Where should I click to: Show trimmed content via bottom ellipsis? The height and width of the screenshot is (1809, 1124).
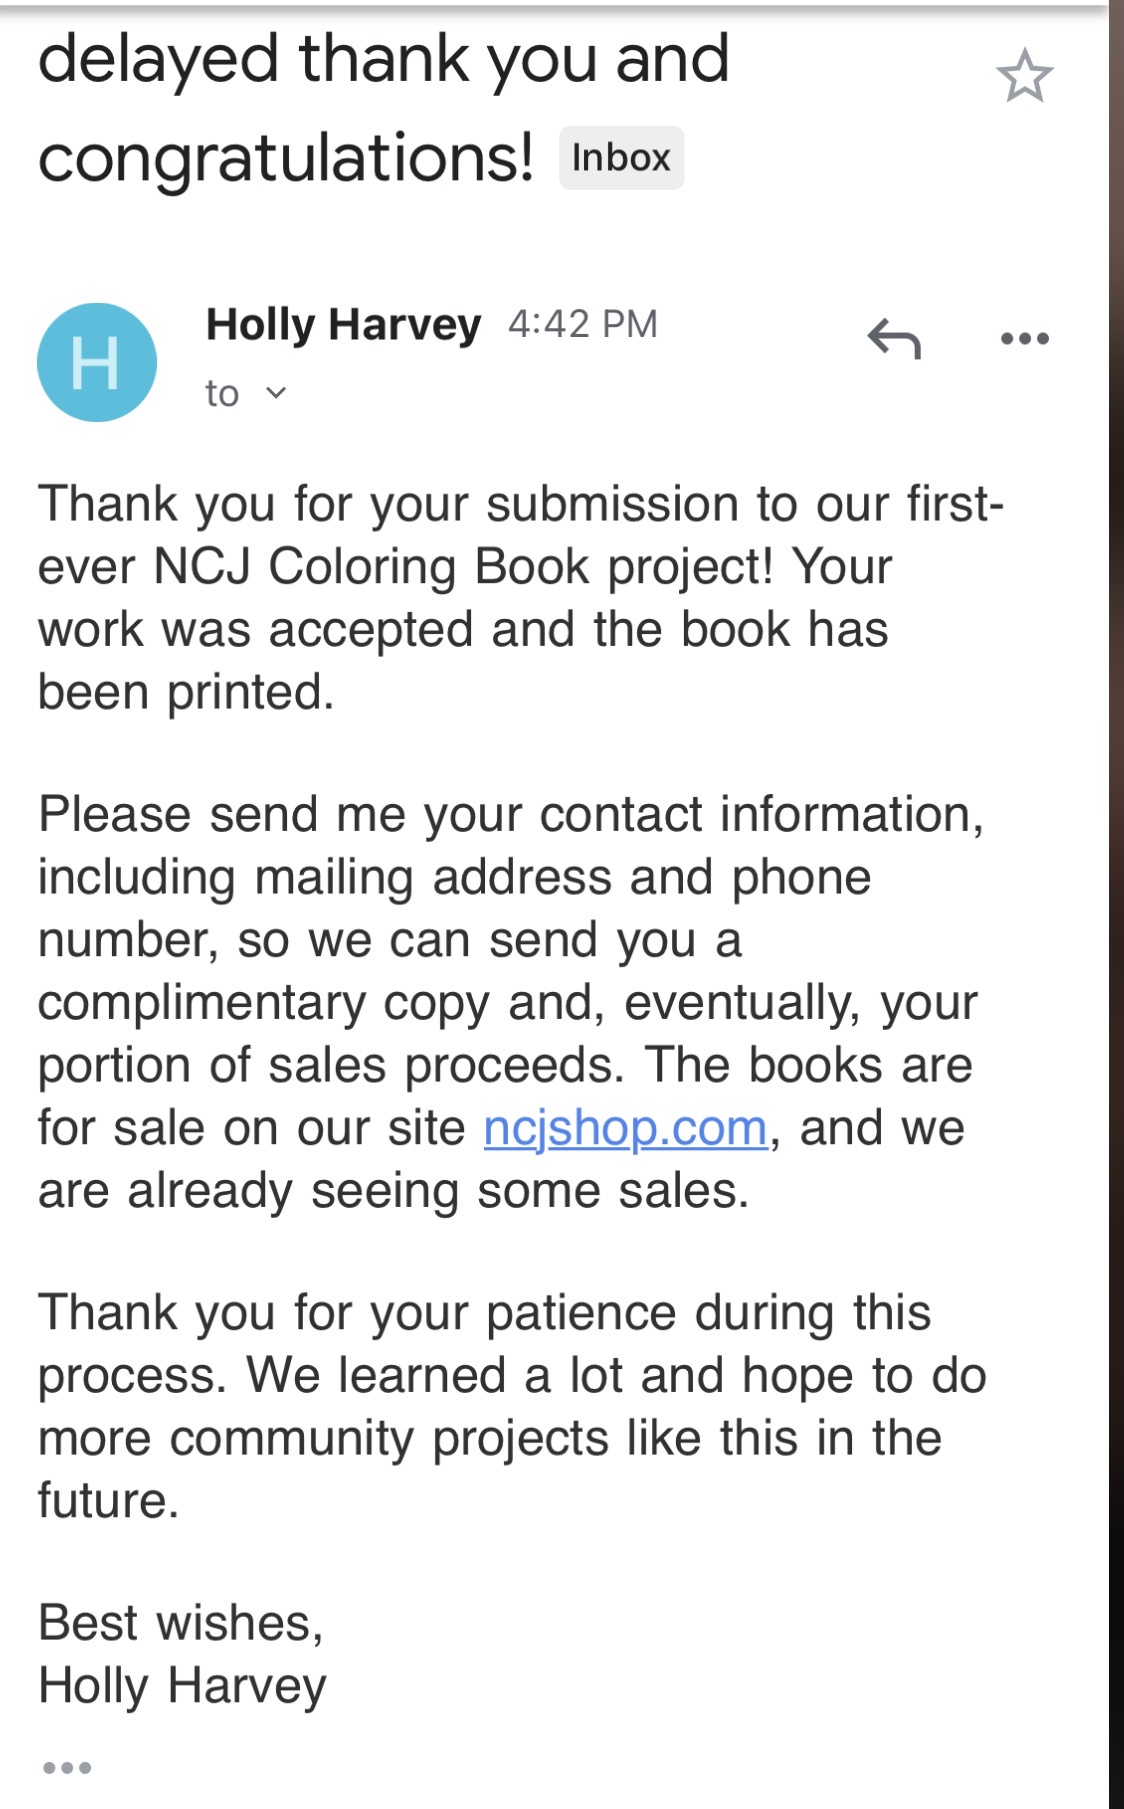[67, 1768]
